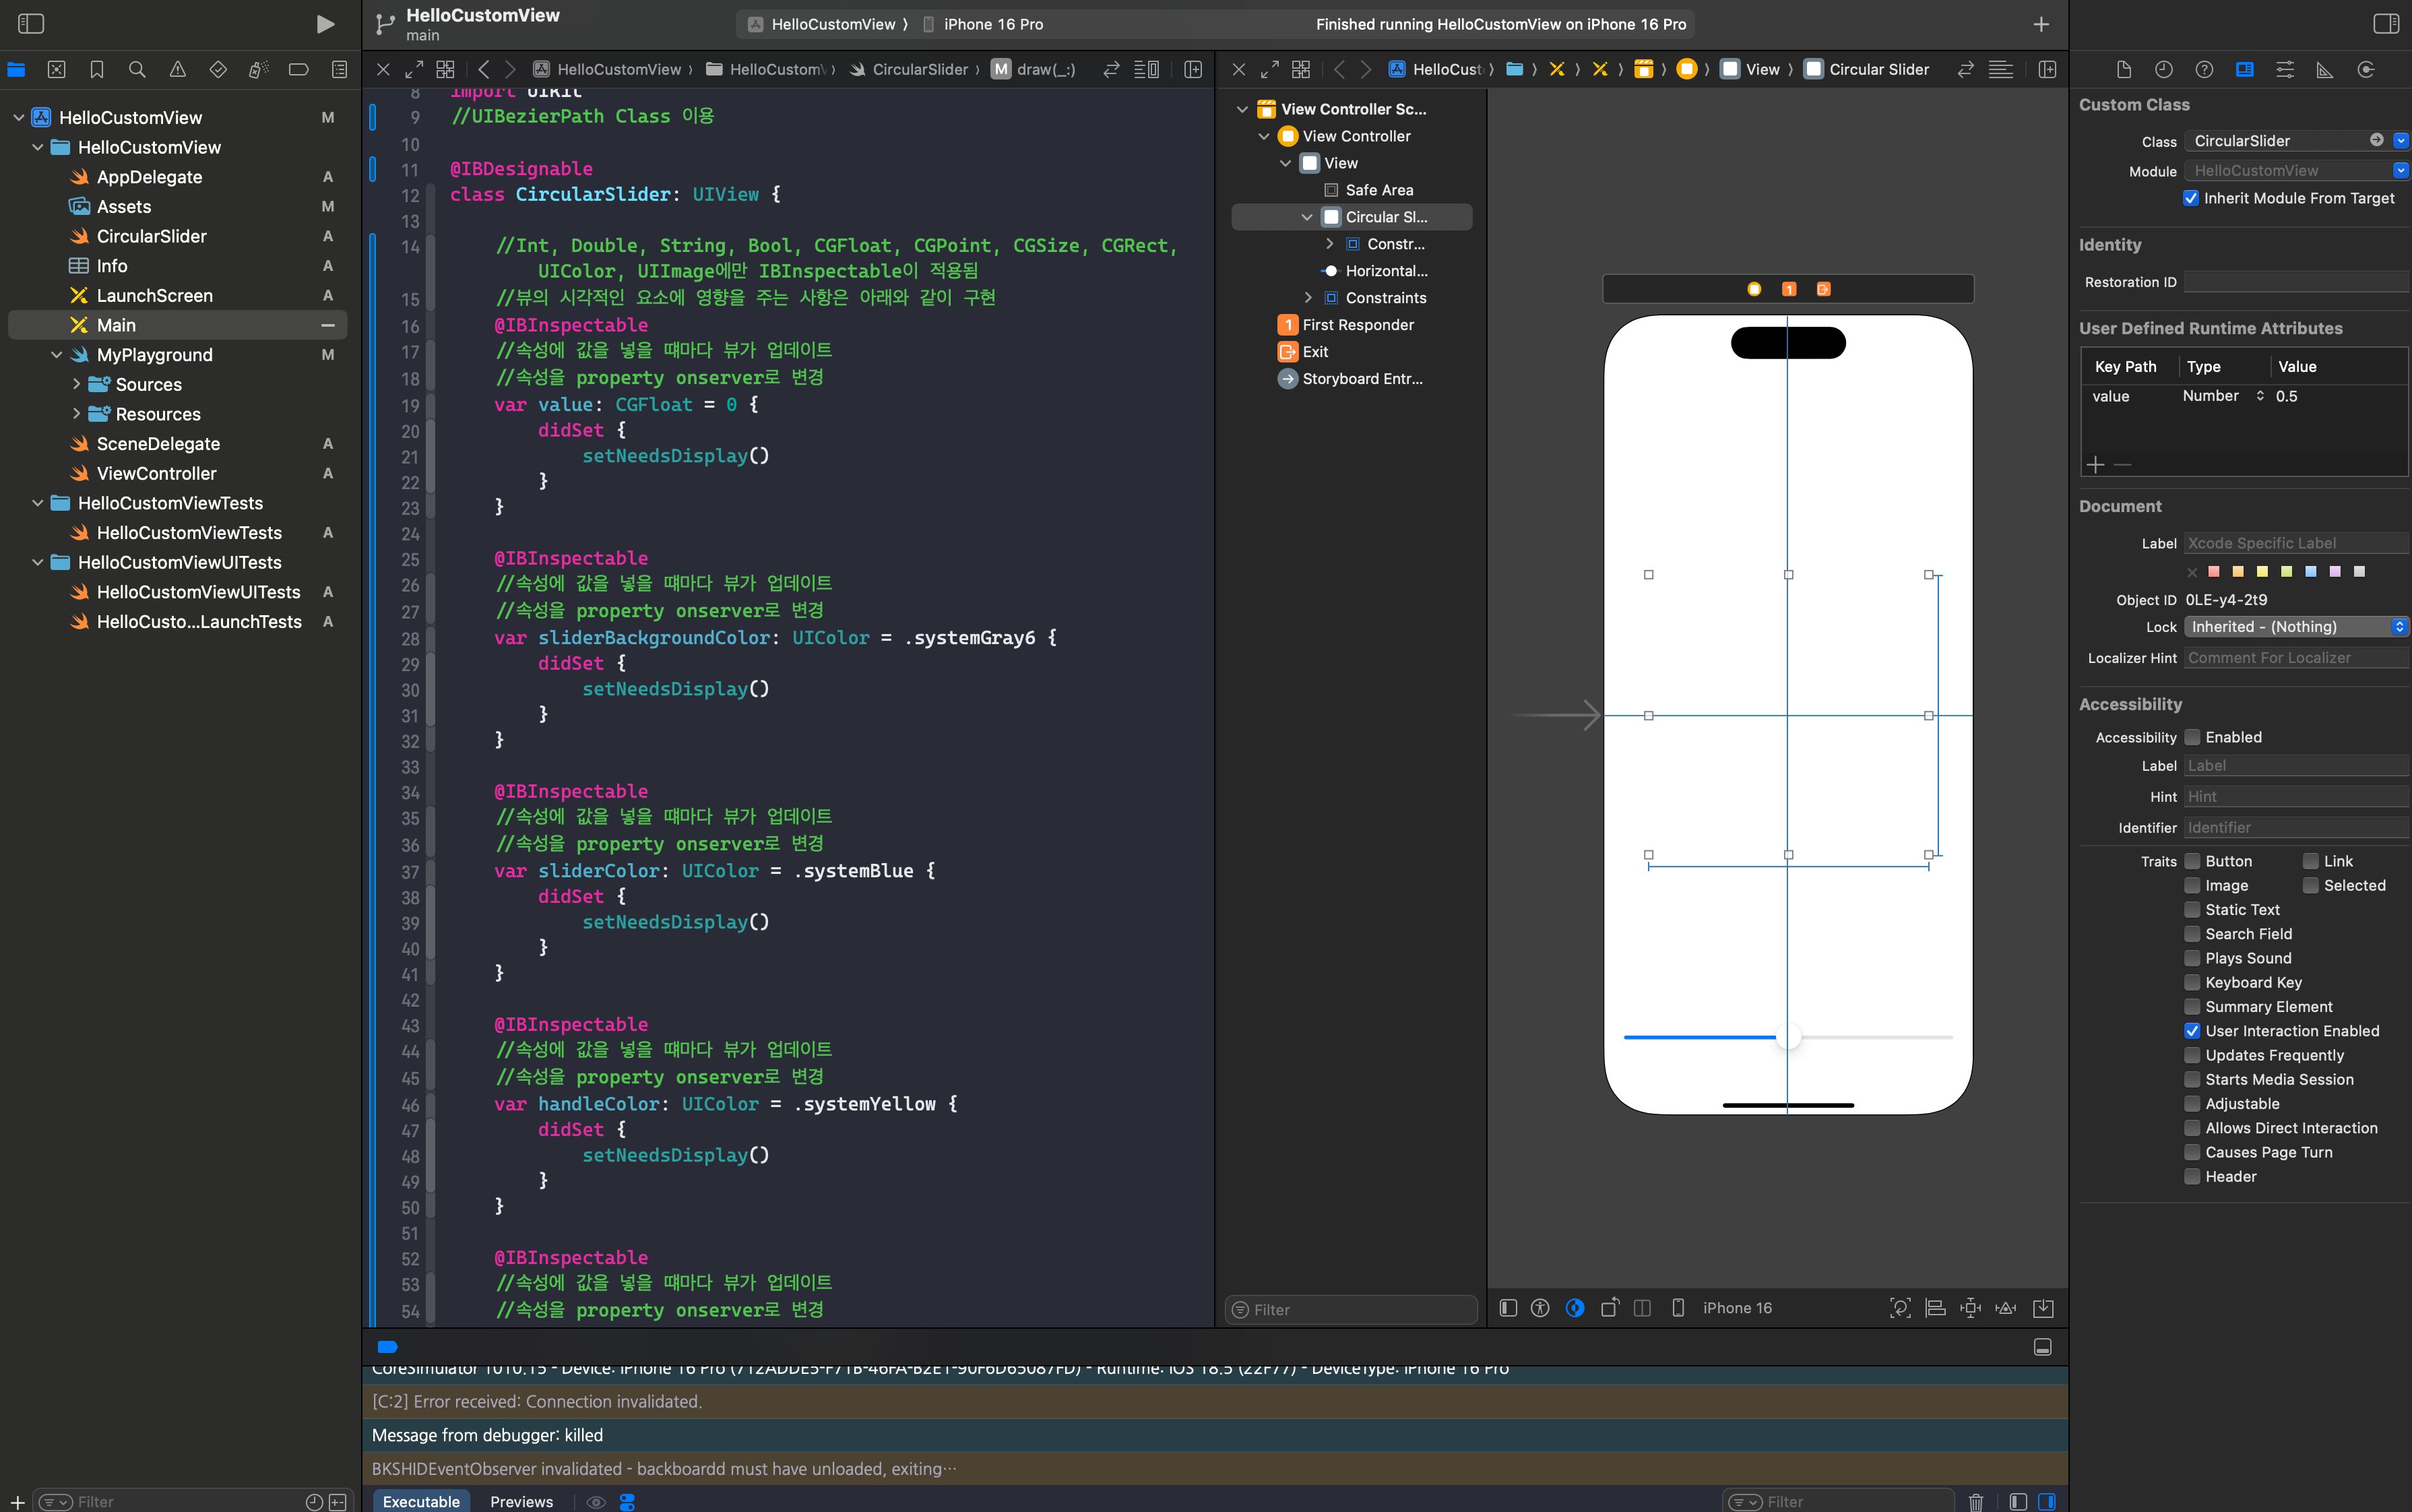Check the Image trait
The width and height of the screenshot is (2412, 1512).
[x=2192, y=885]
